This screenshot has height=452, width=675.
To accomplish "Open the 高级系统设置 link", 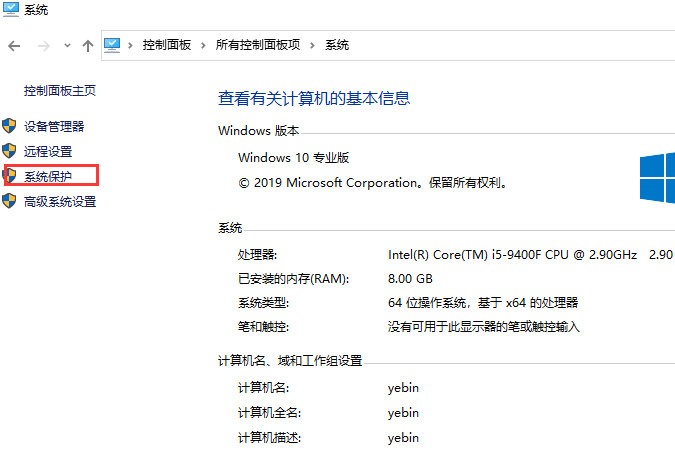I will [60, 202].
